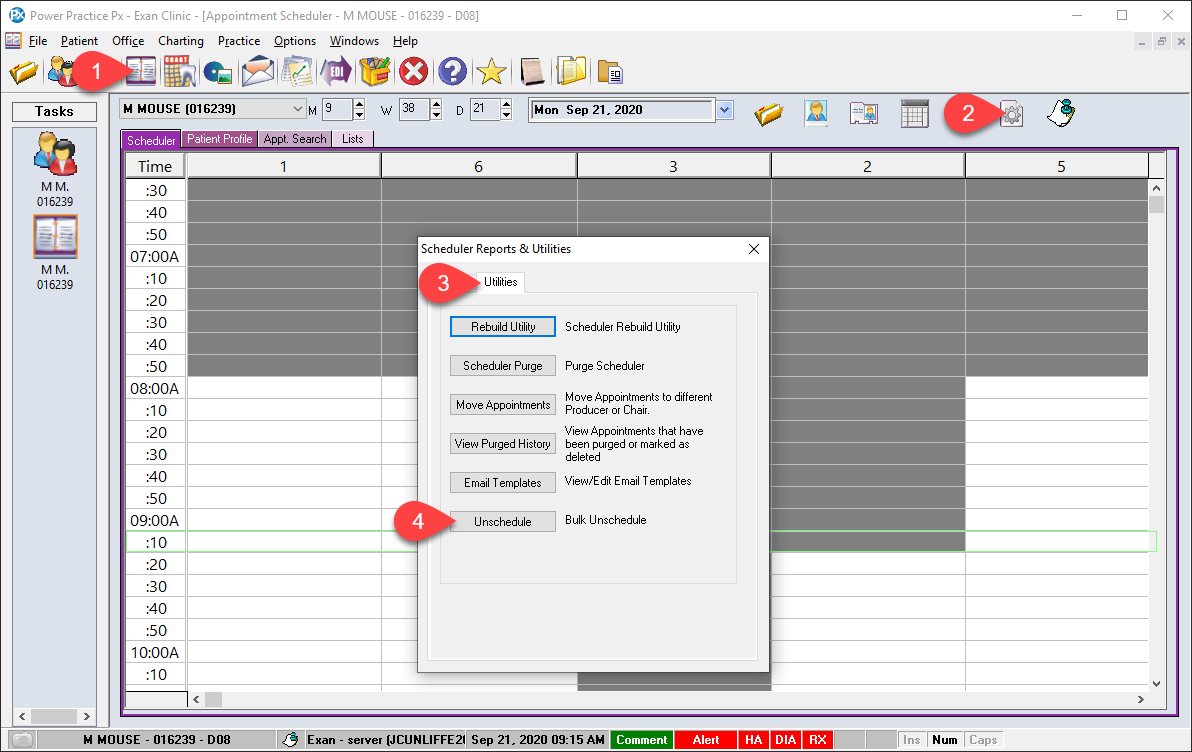Open the Options menu
The image size is (1192, 752).
pos(295,41)
